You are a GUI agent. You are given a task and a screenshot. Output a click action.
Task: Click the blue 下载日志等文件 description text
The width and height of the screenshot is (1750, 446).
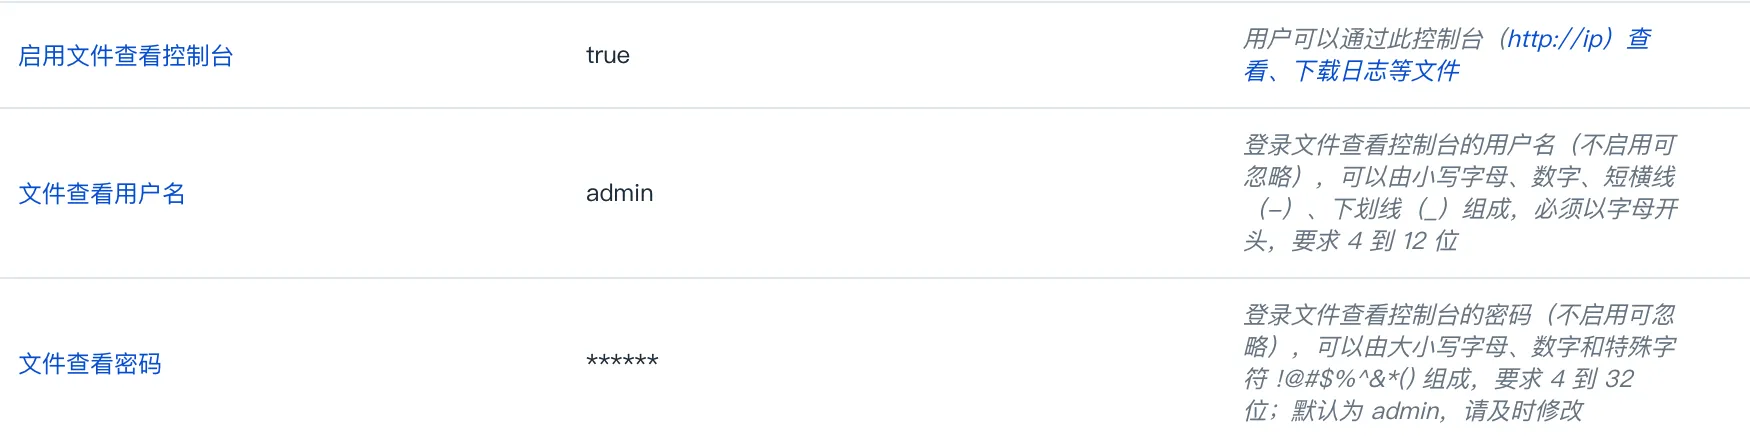coord(1377,71)
